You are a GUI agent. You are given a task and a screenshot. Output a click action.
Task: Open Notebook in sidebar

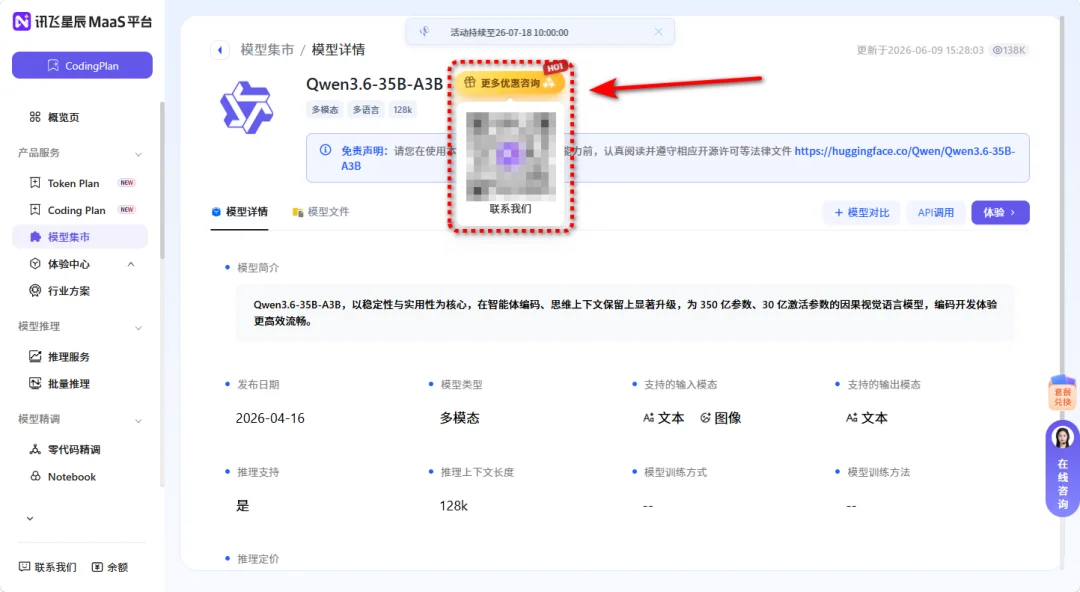click(x=72, y=477)
